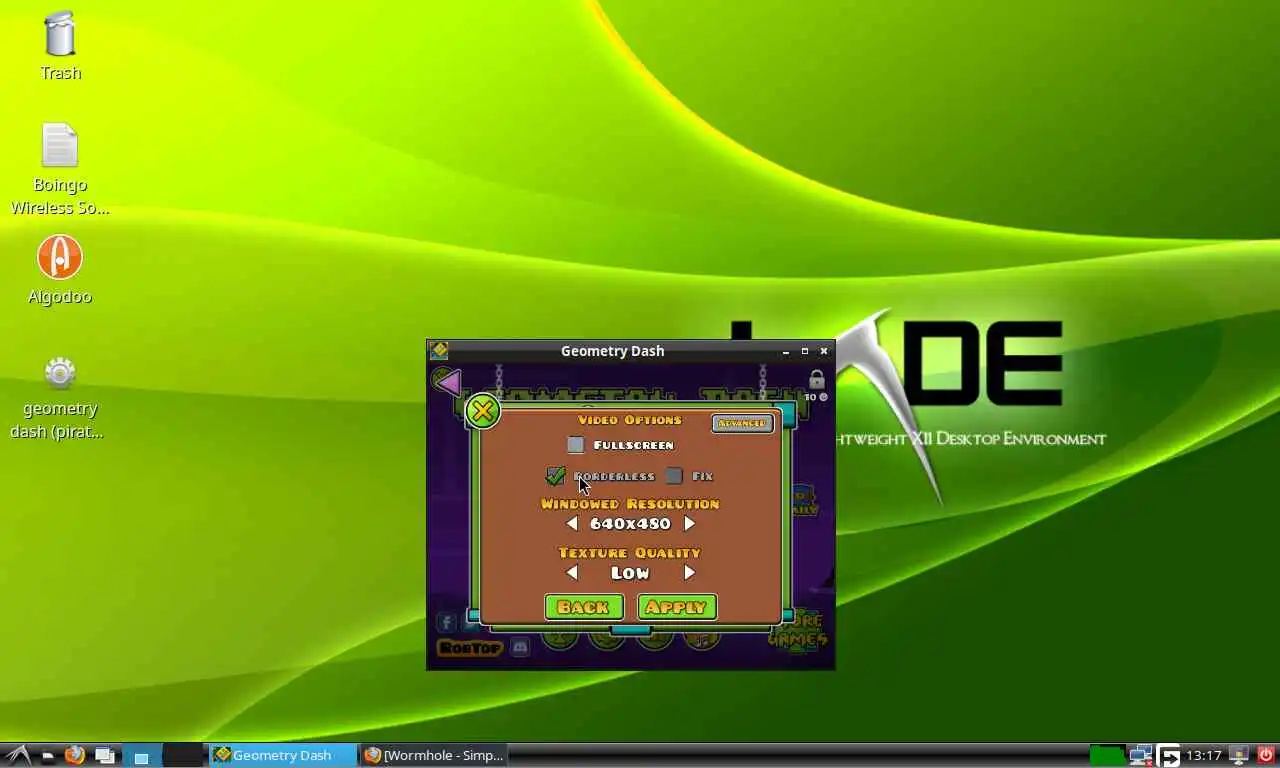The image size is (1280, 768).
Task: Open the Geometry Dash window menu icon
Action: tap(438, 350)
